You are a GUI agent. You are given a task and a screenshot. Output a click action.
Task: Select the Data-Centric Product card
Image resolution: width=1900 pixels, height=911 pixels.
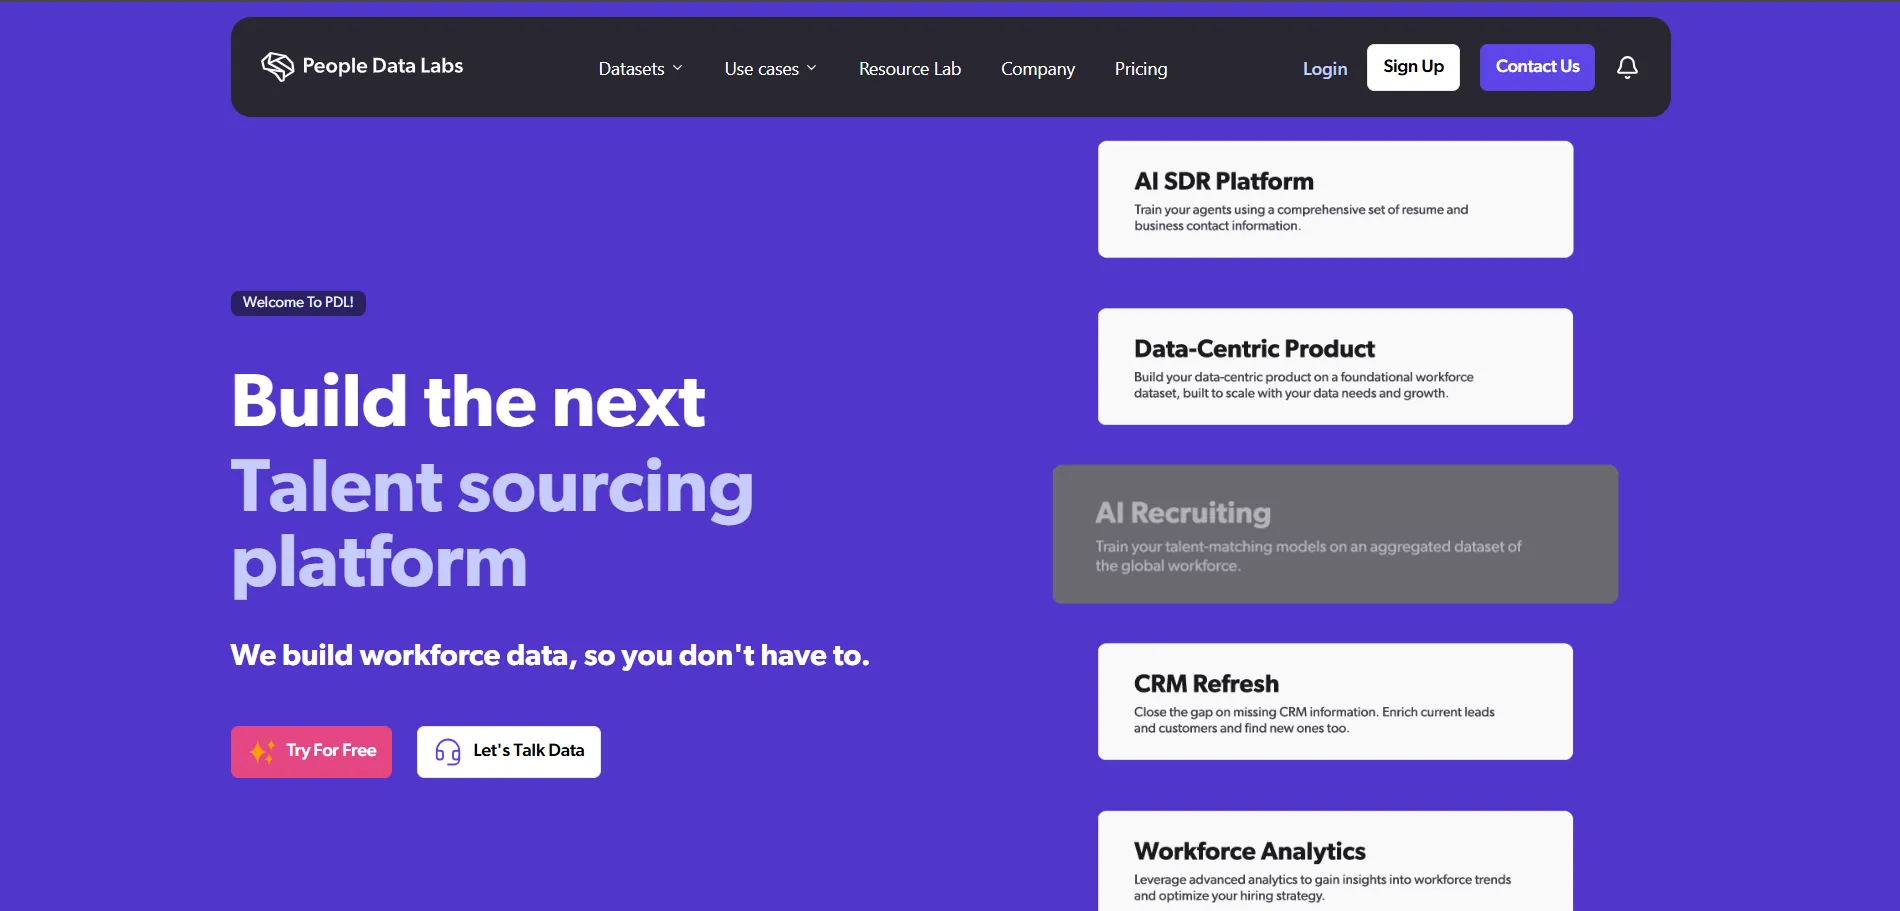(1335, 366)
